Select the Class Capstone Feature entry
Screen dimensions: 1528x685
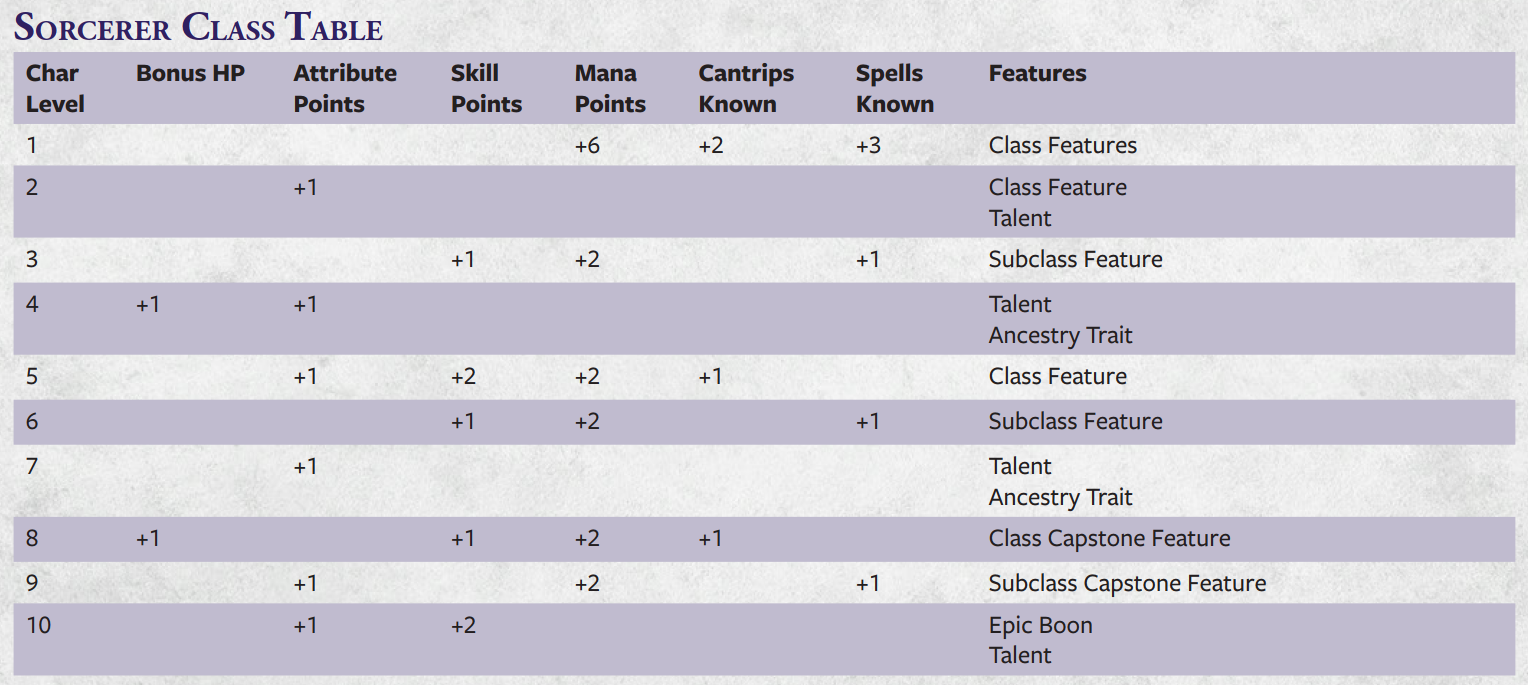coord(1110,538)
